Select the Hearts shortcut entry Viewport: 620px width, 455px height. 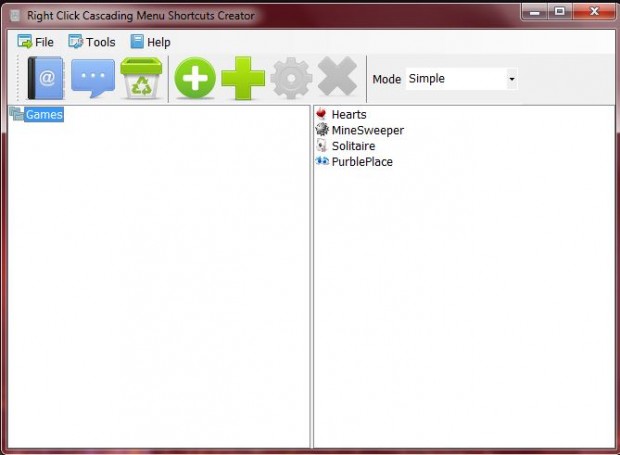(349, 115)
